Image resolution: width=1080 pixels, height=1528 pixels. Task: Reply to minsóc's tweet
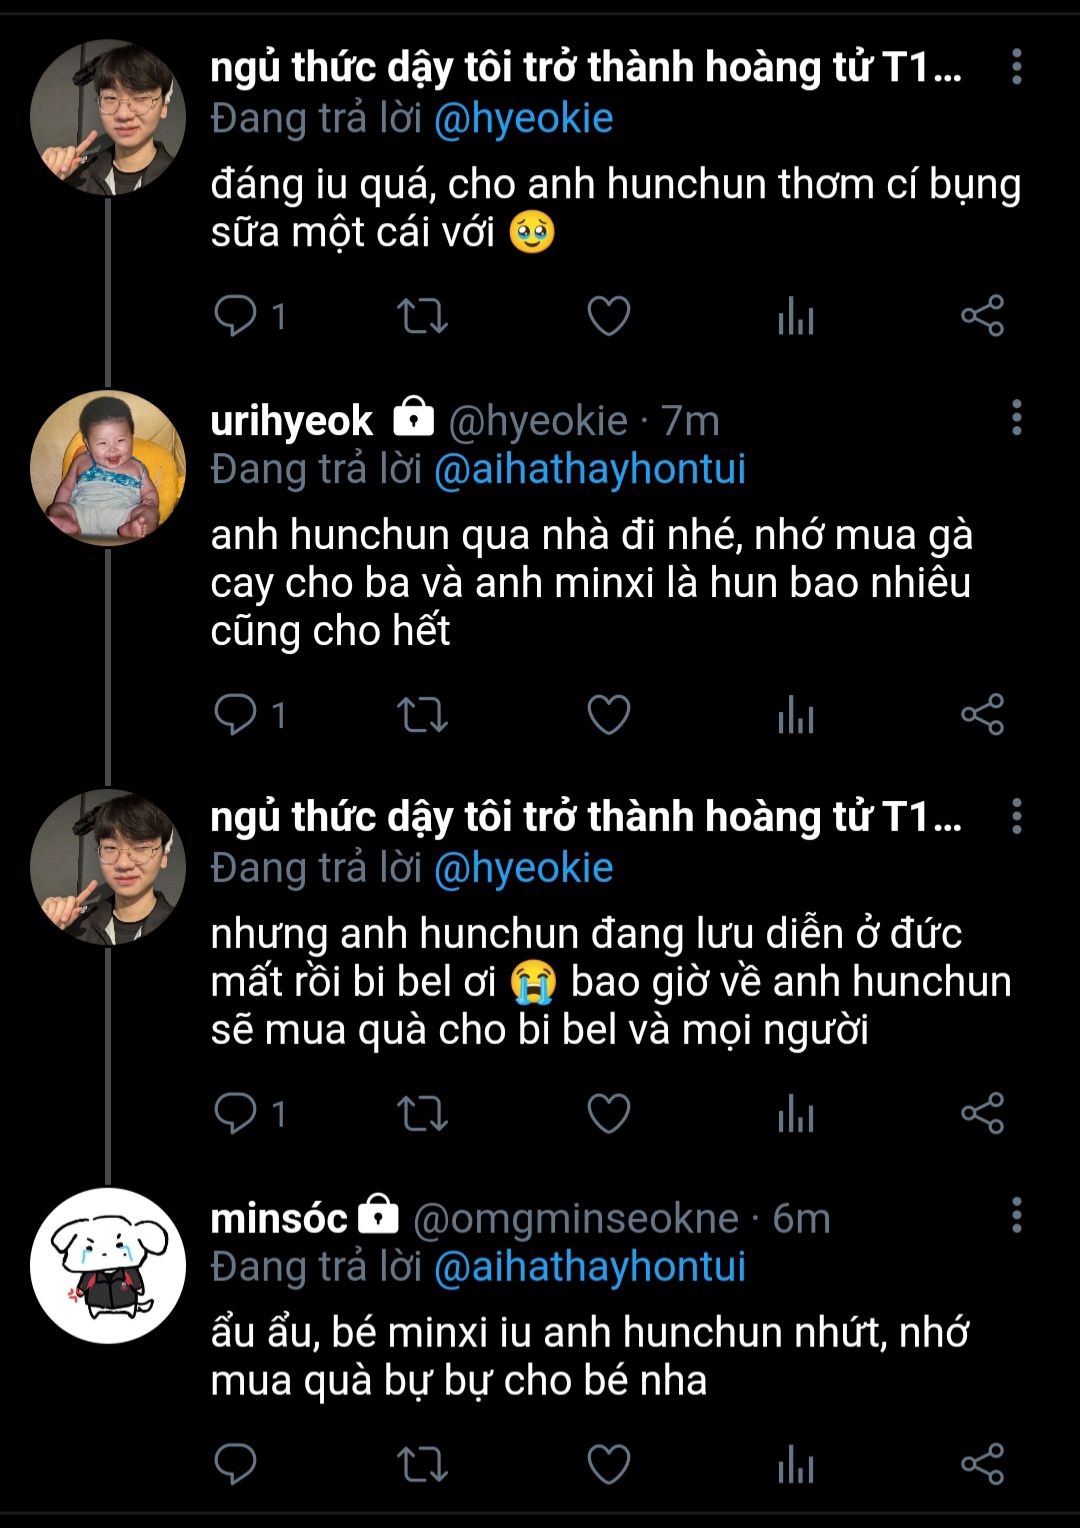pyautogui.click(x=236, y=1464)
